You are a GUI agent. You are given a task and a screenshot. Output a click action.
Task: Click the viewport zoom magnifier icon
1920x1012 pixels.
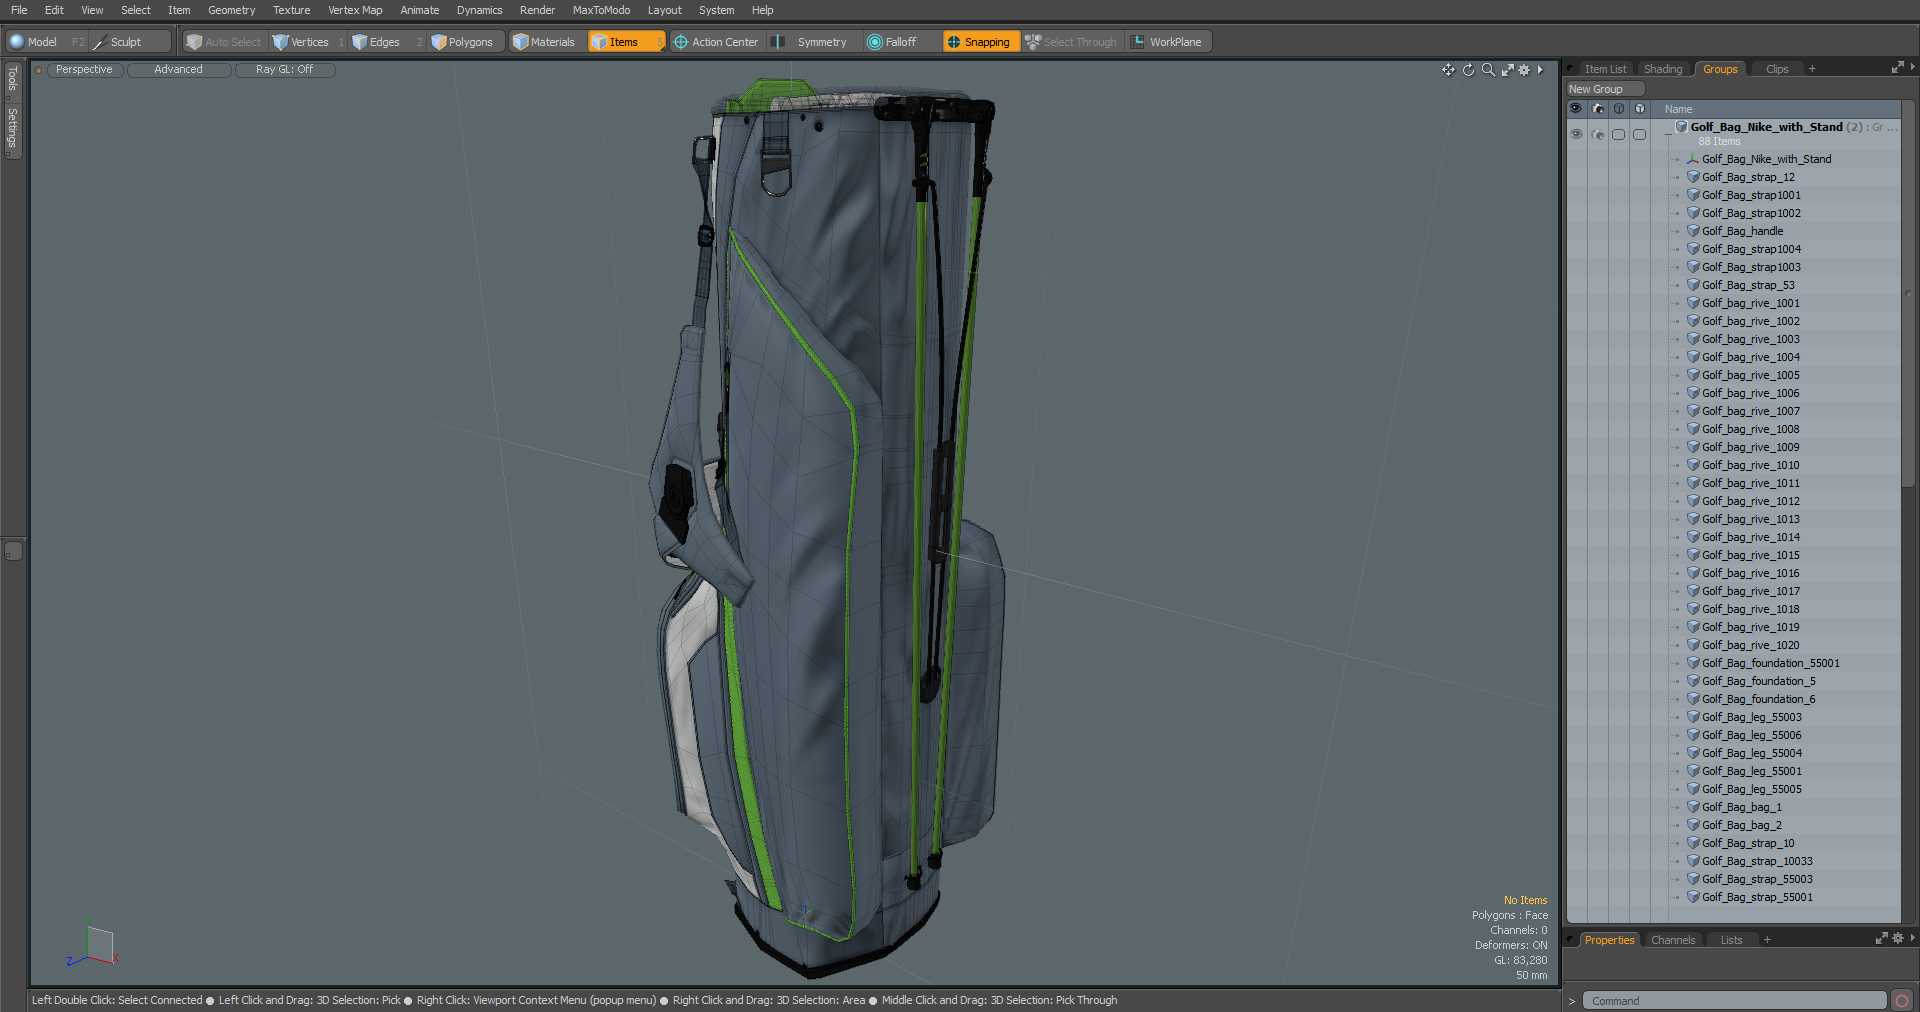click(1488, 70)
